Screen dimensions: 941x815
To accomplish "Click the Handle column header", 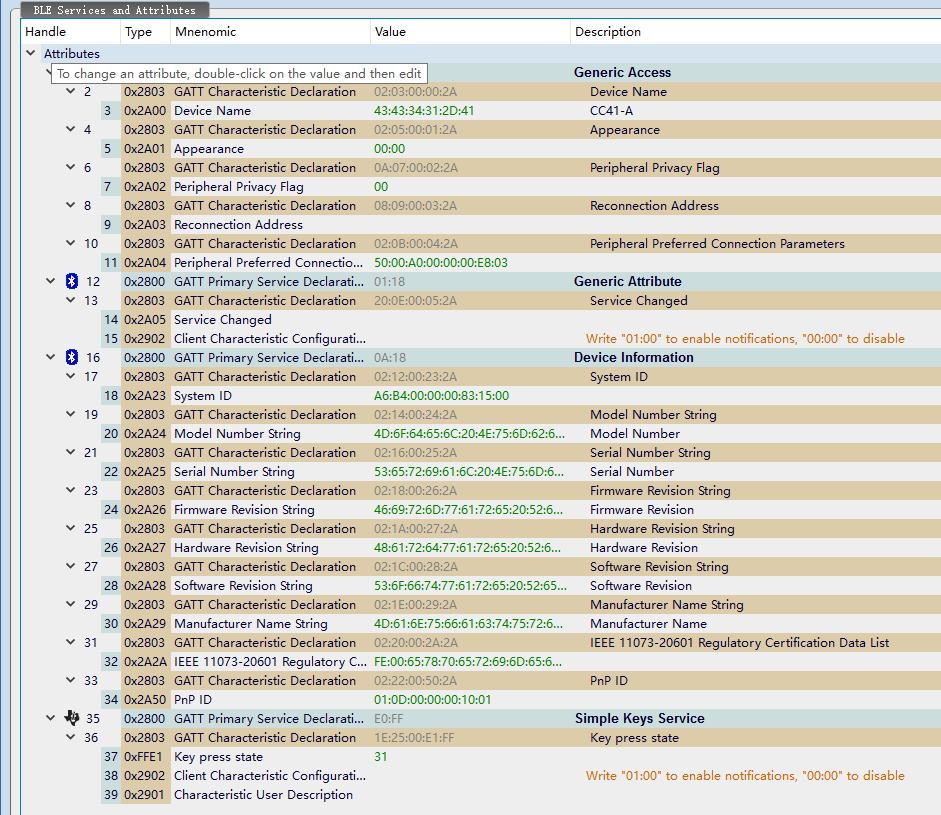I will (x=46, y=32).
